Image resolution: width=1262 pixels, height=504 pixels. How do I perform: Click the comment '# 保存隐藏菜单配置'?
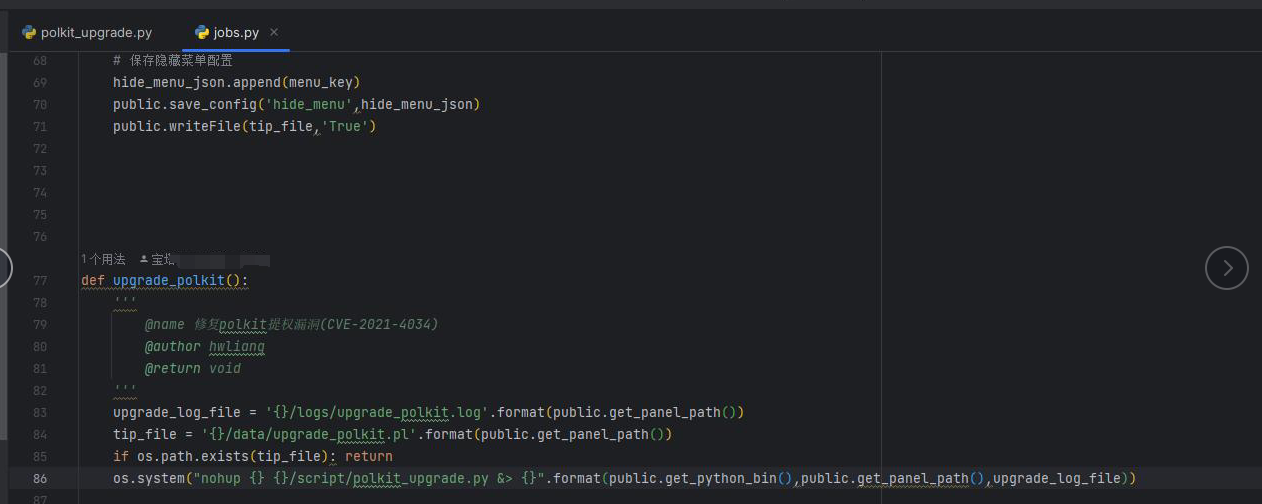[x=173, y=60]
